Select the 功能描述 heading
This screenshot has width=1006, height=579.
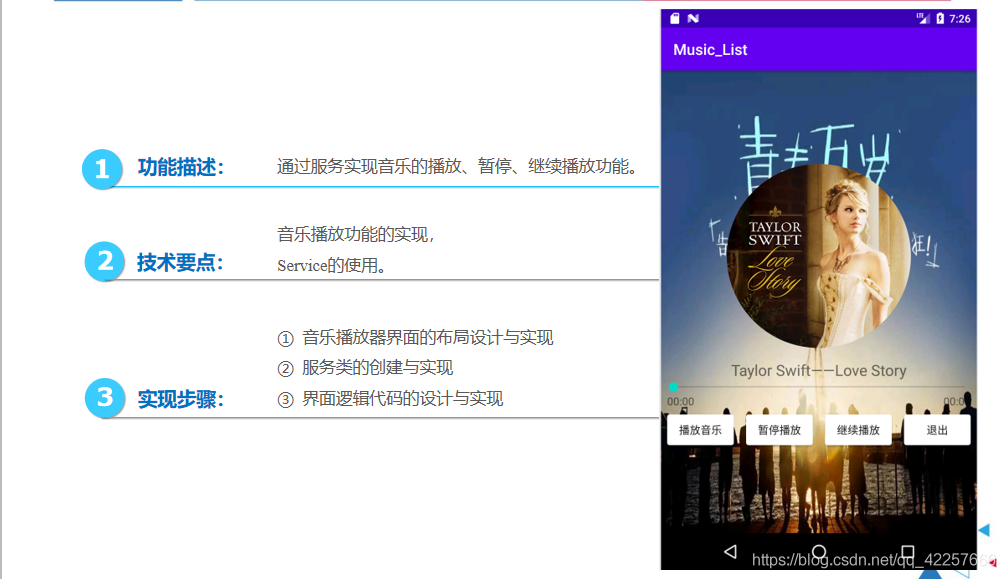180,168
